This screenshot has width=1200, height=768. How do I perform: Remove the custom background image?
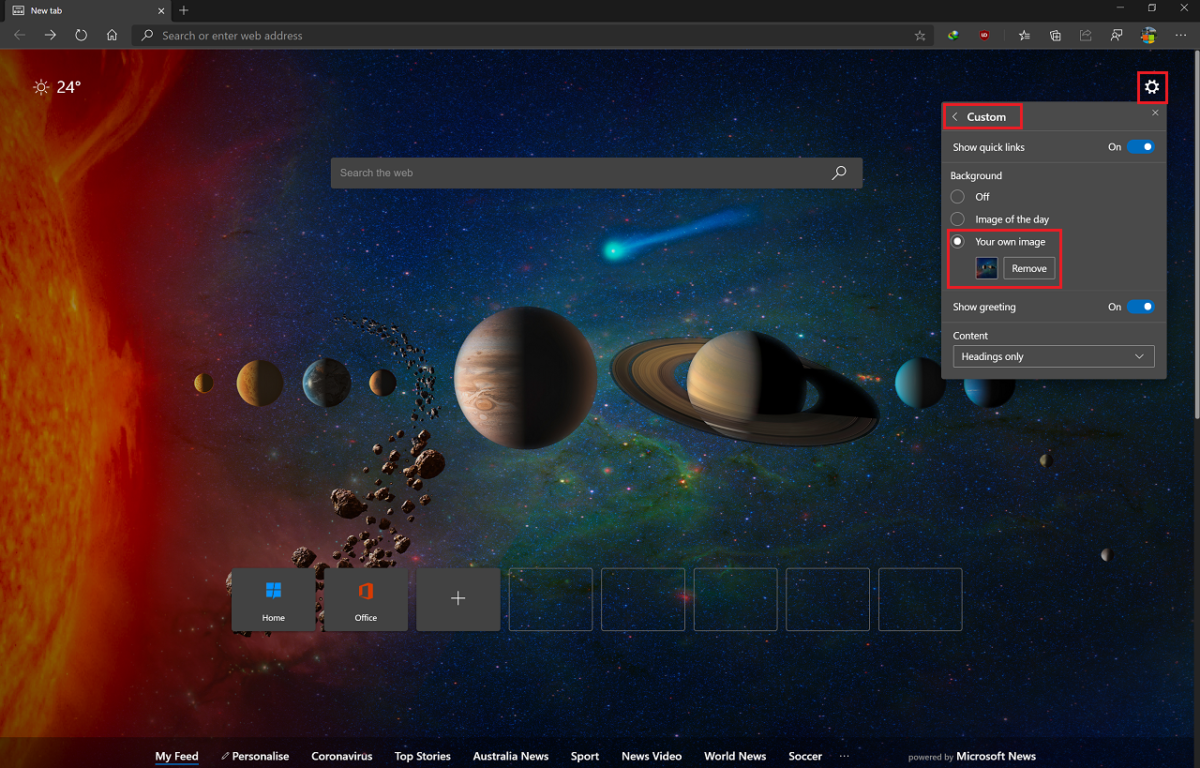click(1029, 268)
